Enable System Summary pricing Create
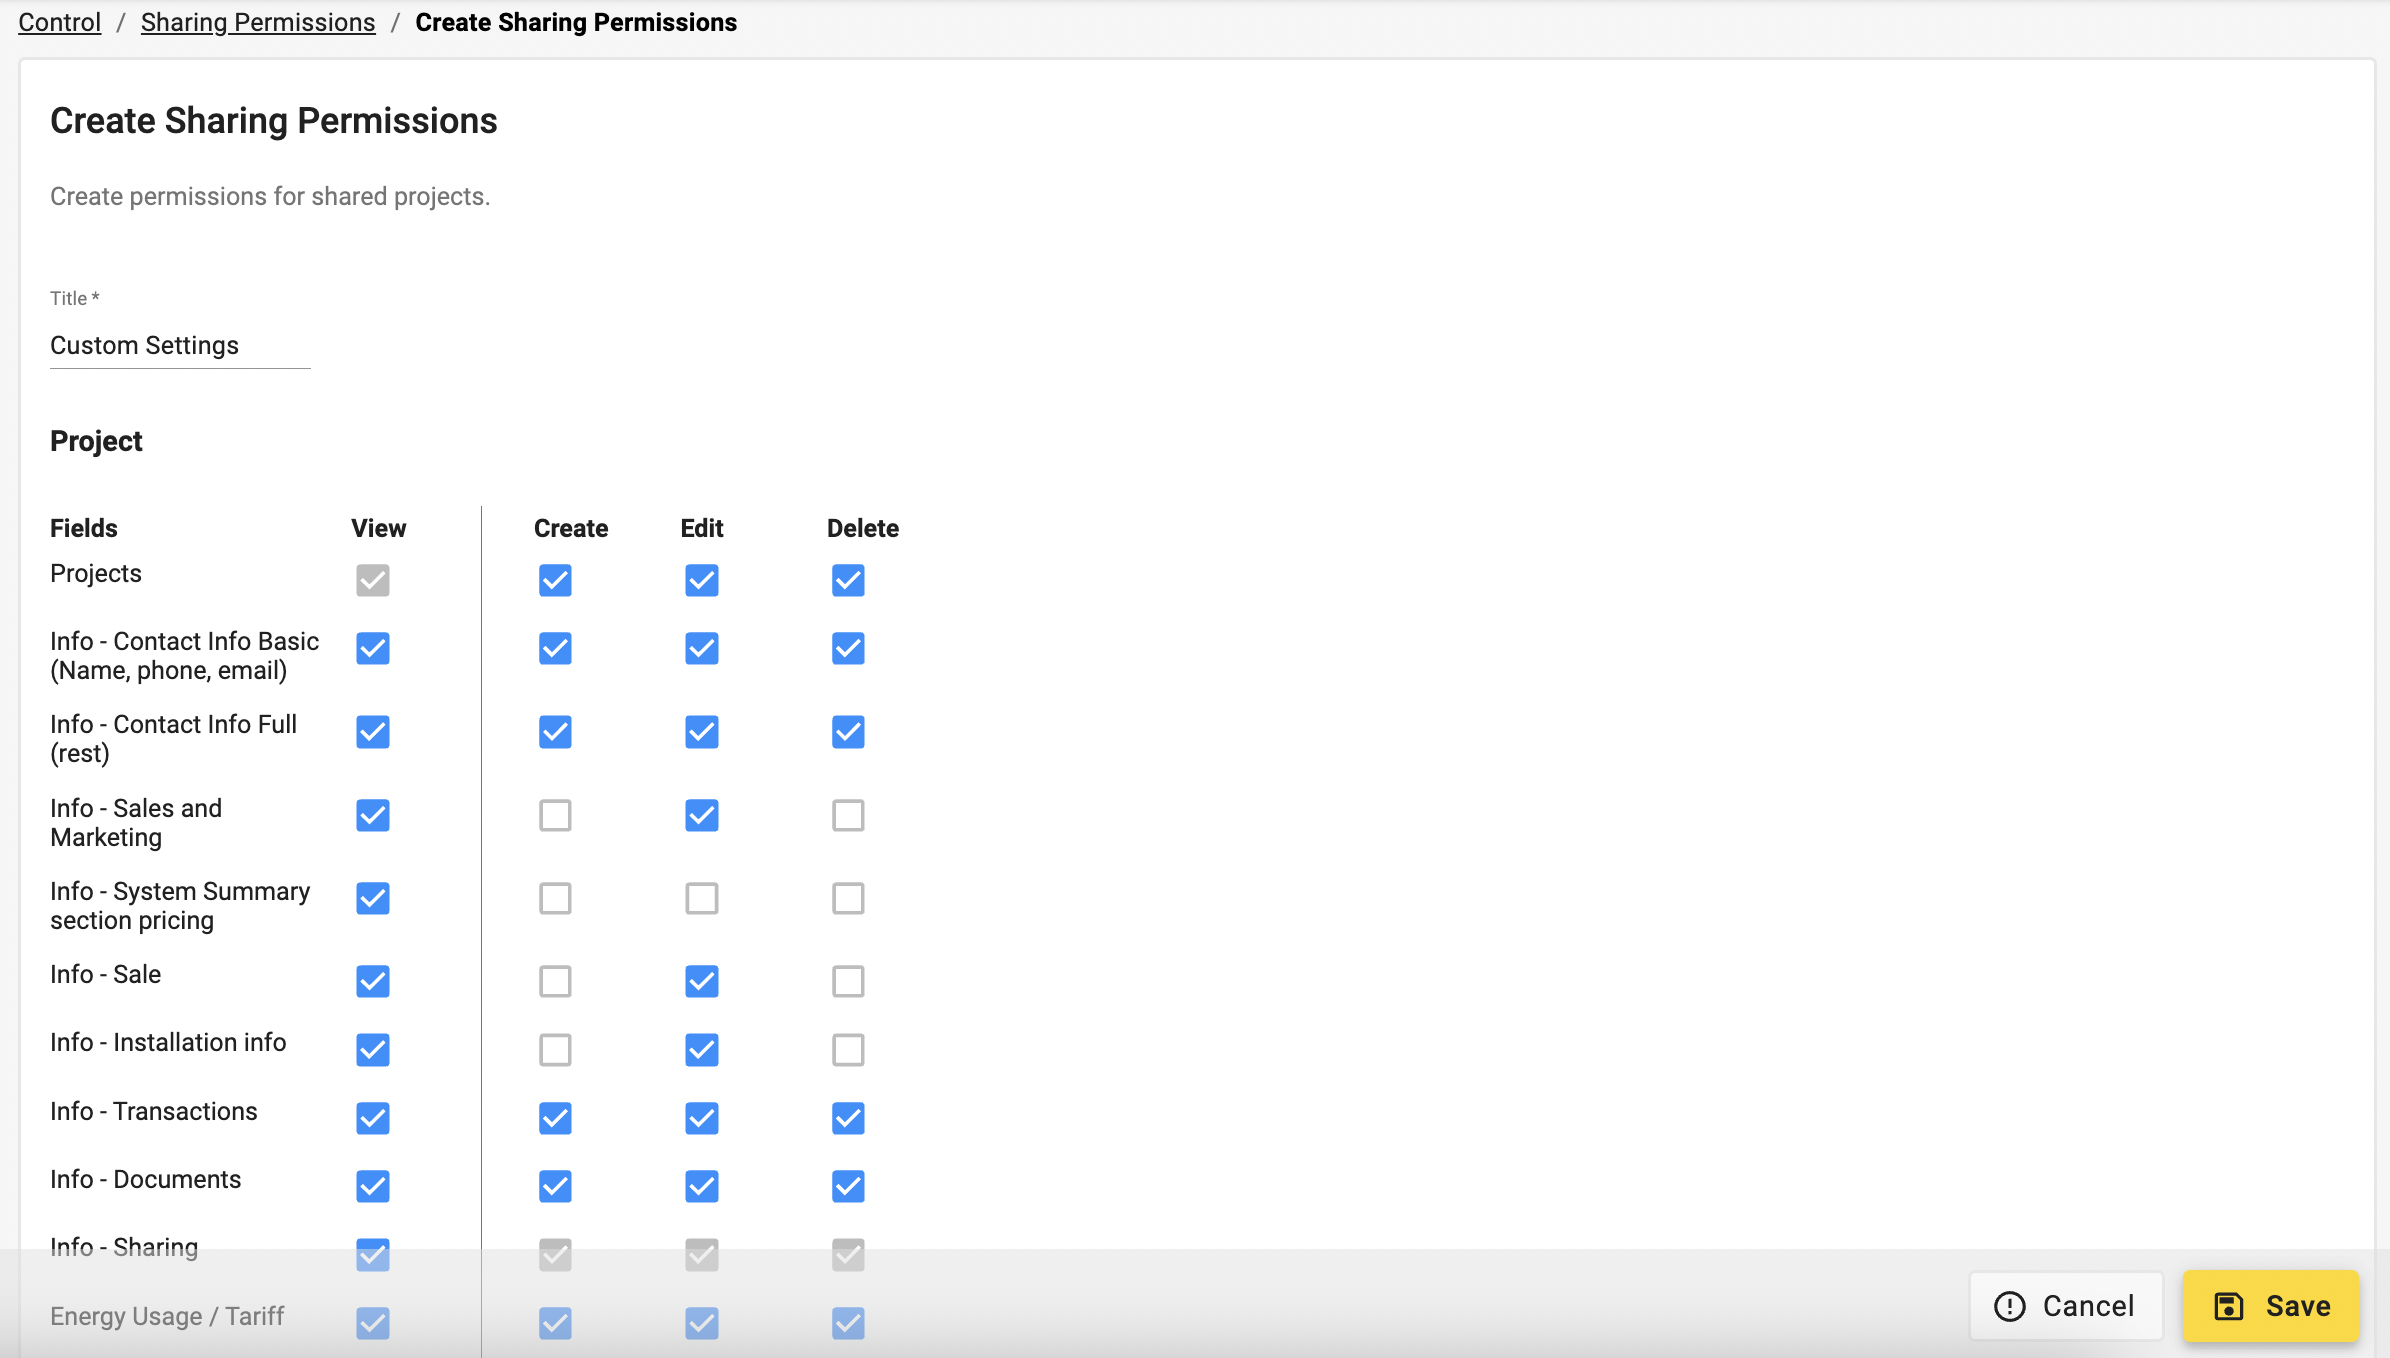The width and height of the screenshot is (2390, 1358). pyautogui.click(x=555, y=898)
